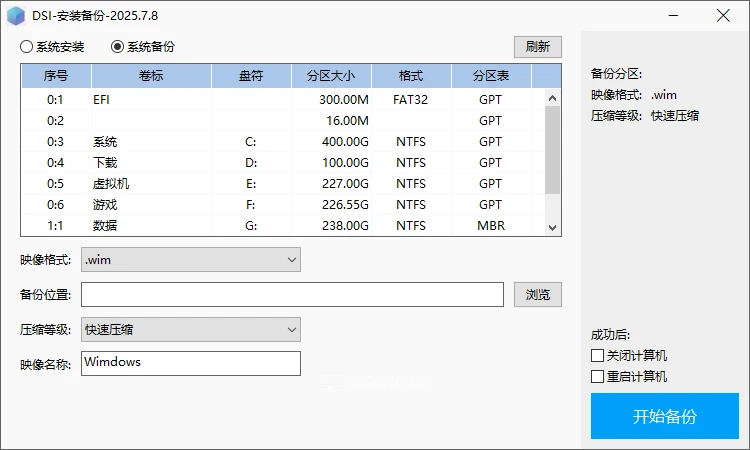Minimize the DSI window
Viewport: 750px width, 450px height.
click(x=673, y=15)
